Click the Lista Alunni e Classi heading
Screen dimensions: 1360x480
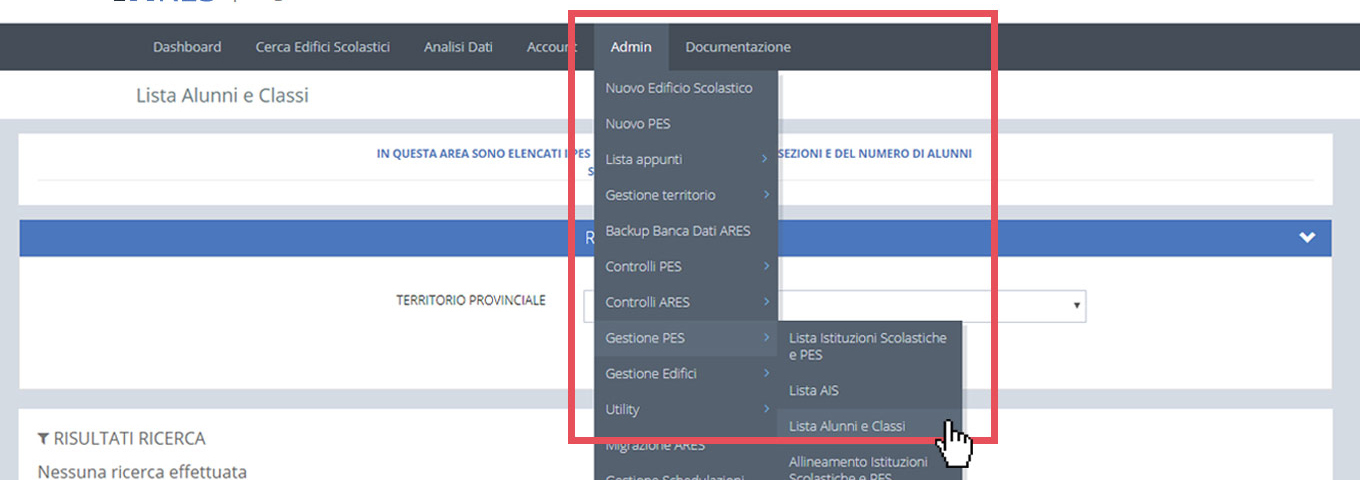pyautogui.click(x=222, y=96)
